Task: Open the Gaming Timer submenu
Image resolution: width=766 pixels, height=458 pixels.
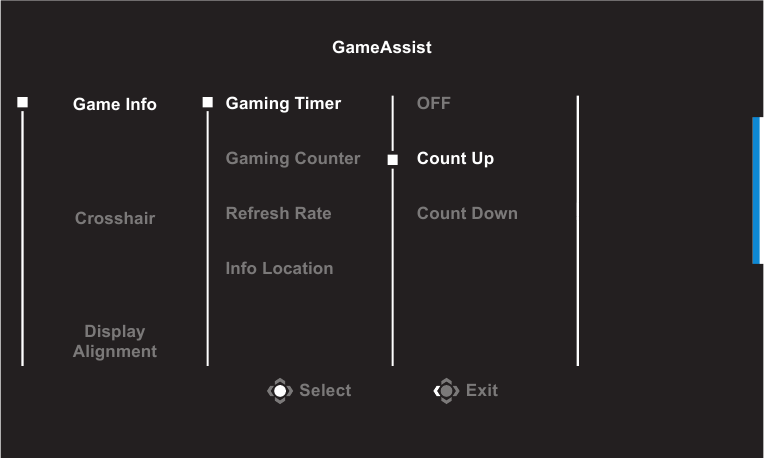Action: pos(283,104)
